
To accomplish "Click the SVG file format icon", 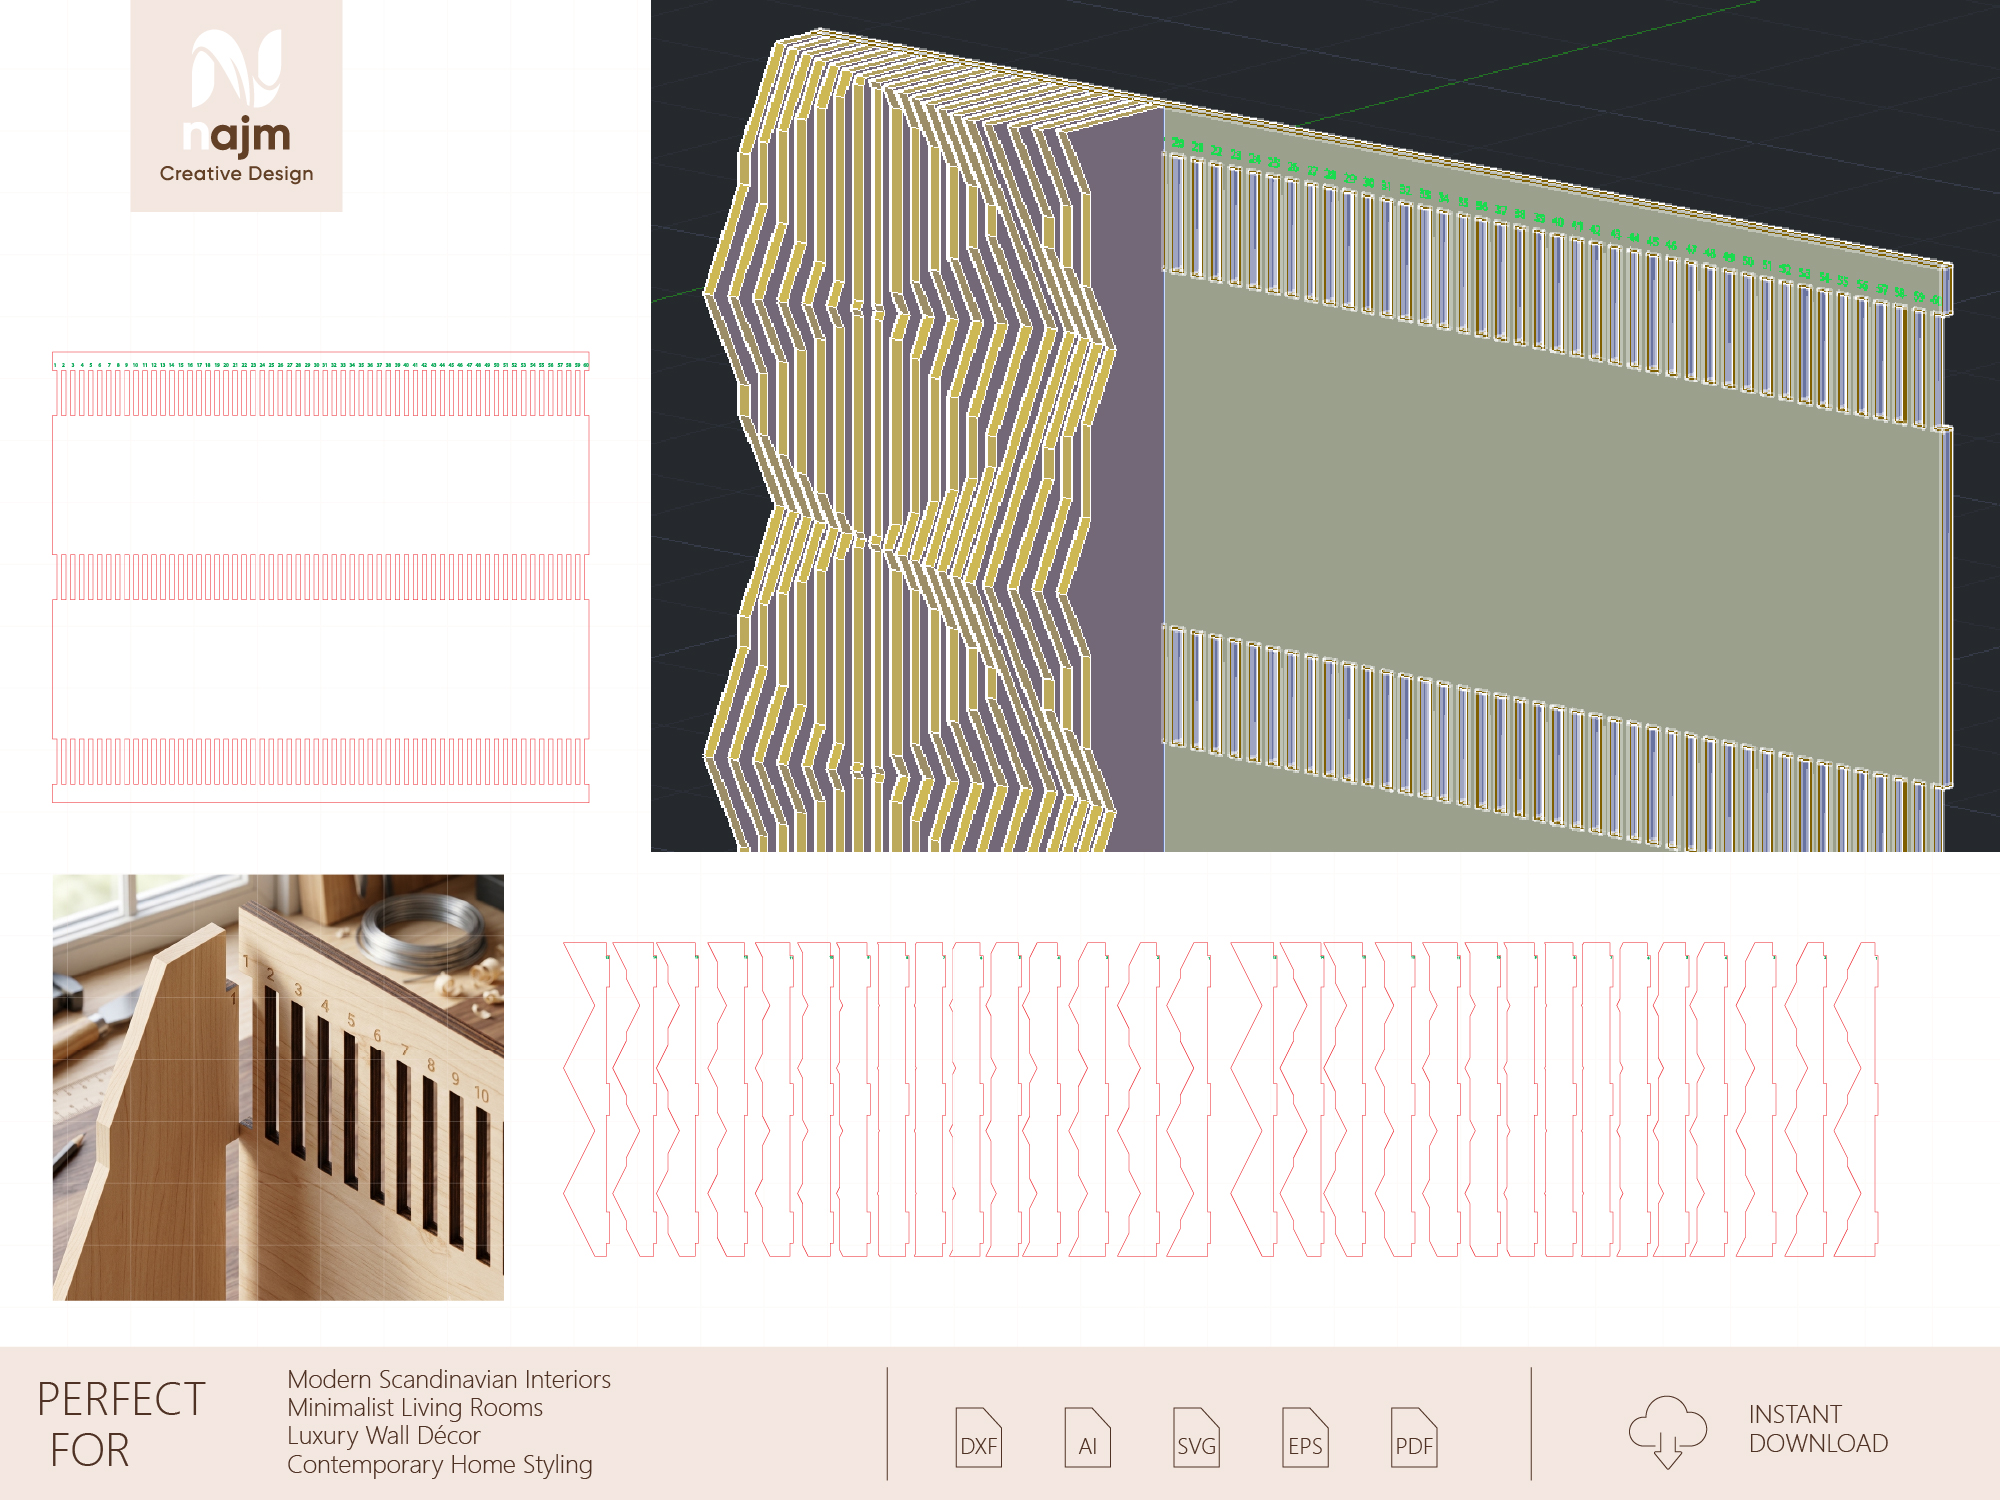I will point(1196,1437).
